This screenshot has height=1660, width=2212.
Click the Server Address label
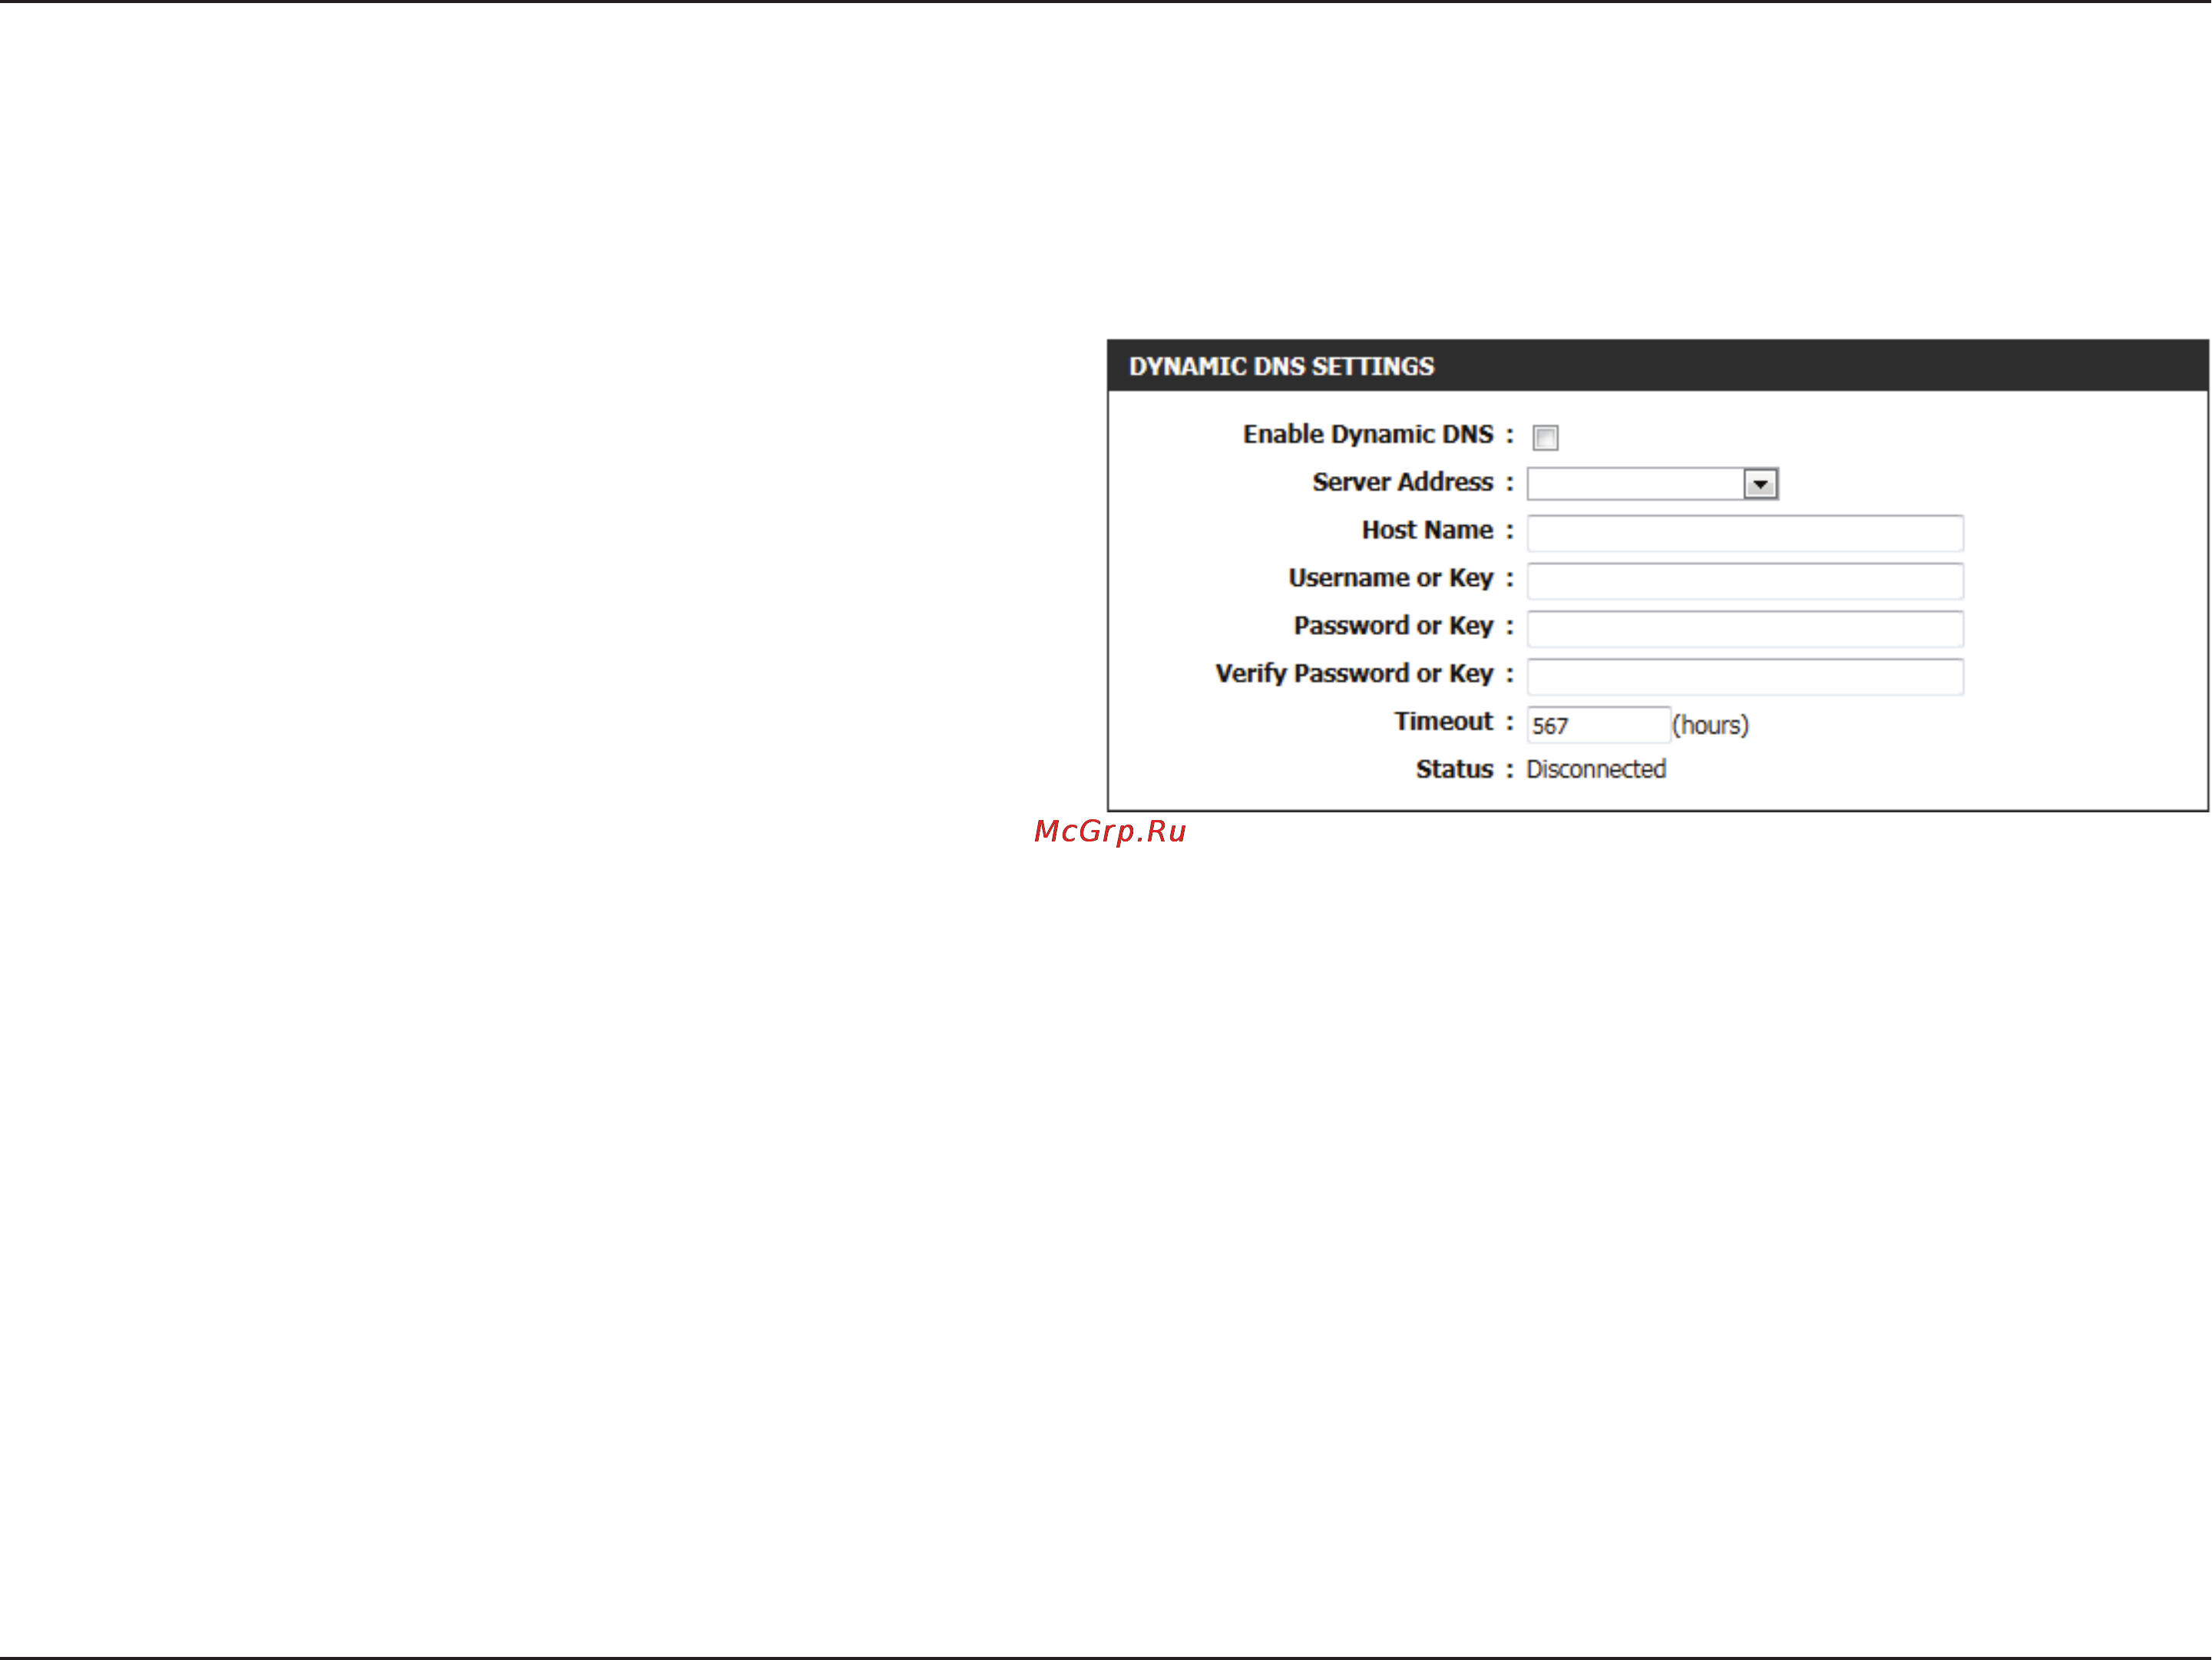coord(1403,482)
